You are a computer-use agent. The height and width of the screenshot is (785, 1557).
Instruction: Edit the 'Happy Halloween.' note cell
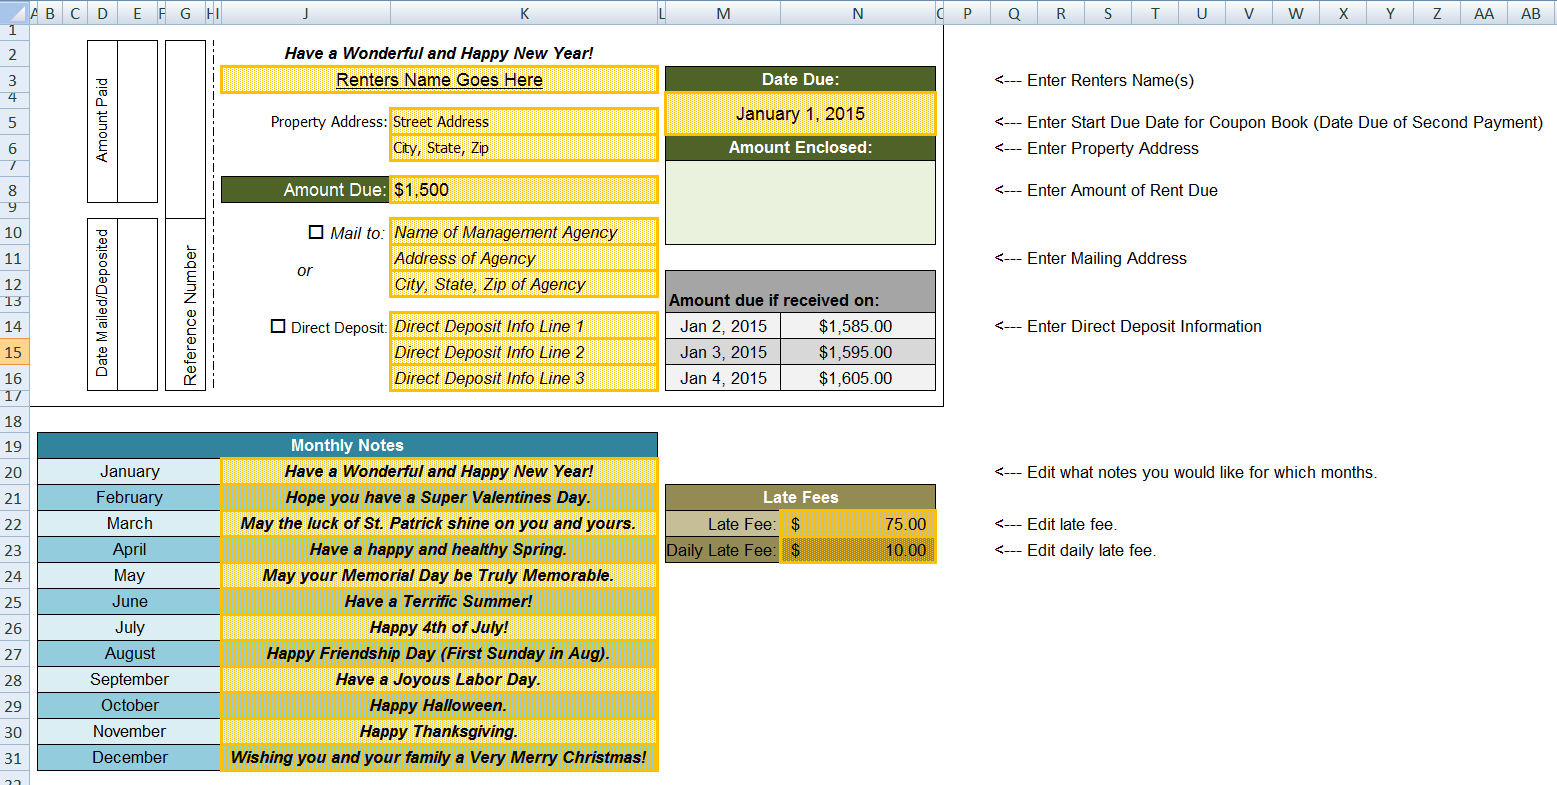point(439,705)
